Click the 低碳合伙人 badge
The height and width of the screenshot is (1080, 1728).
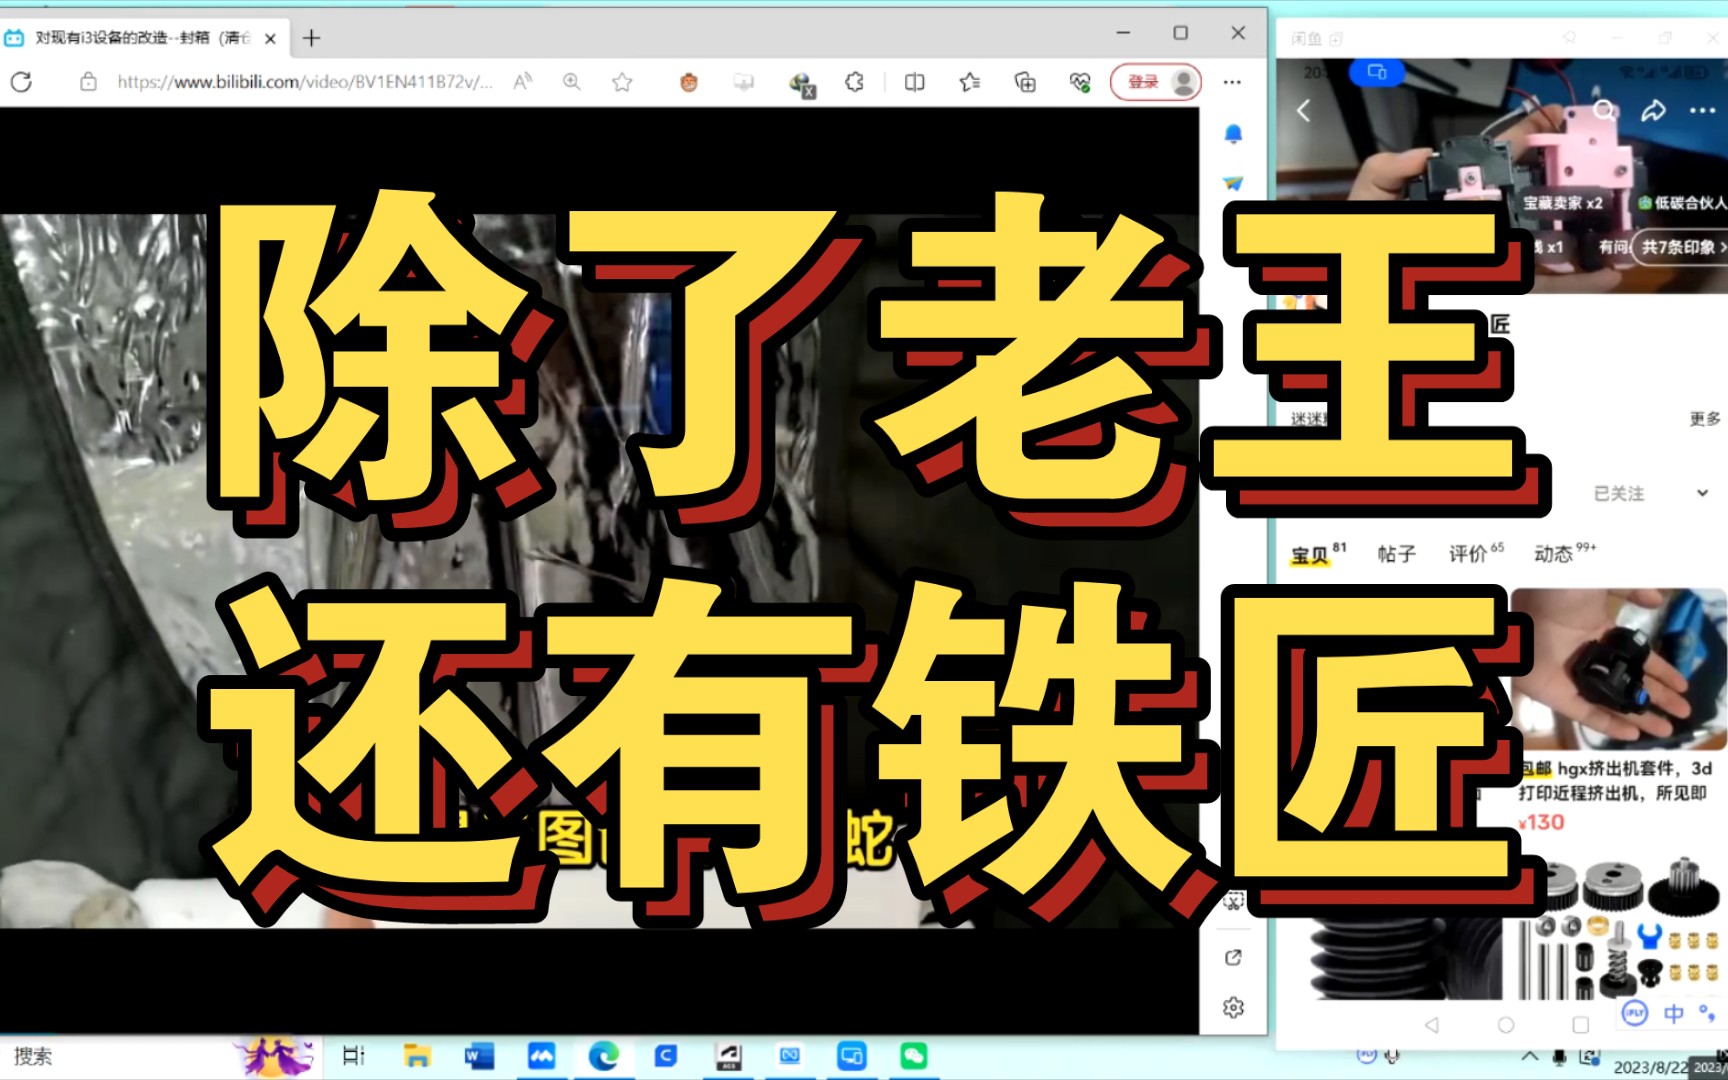pos(1681,203)
